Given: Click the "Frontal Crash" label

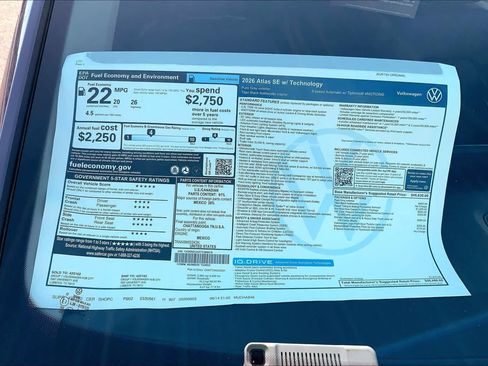Looking at the screenshot, I should click(x=72, y=200).
